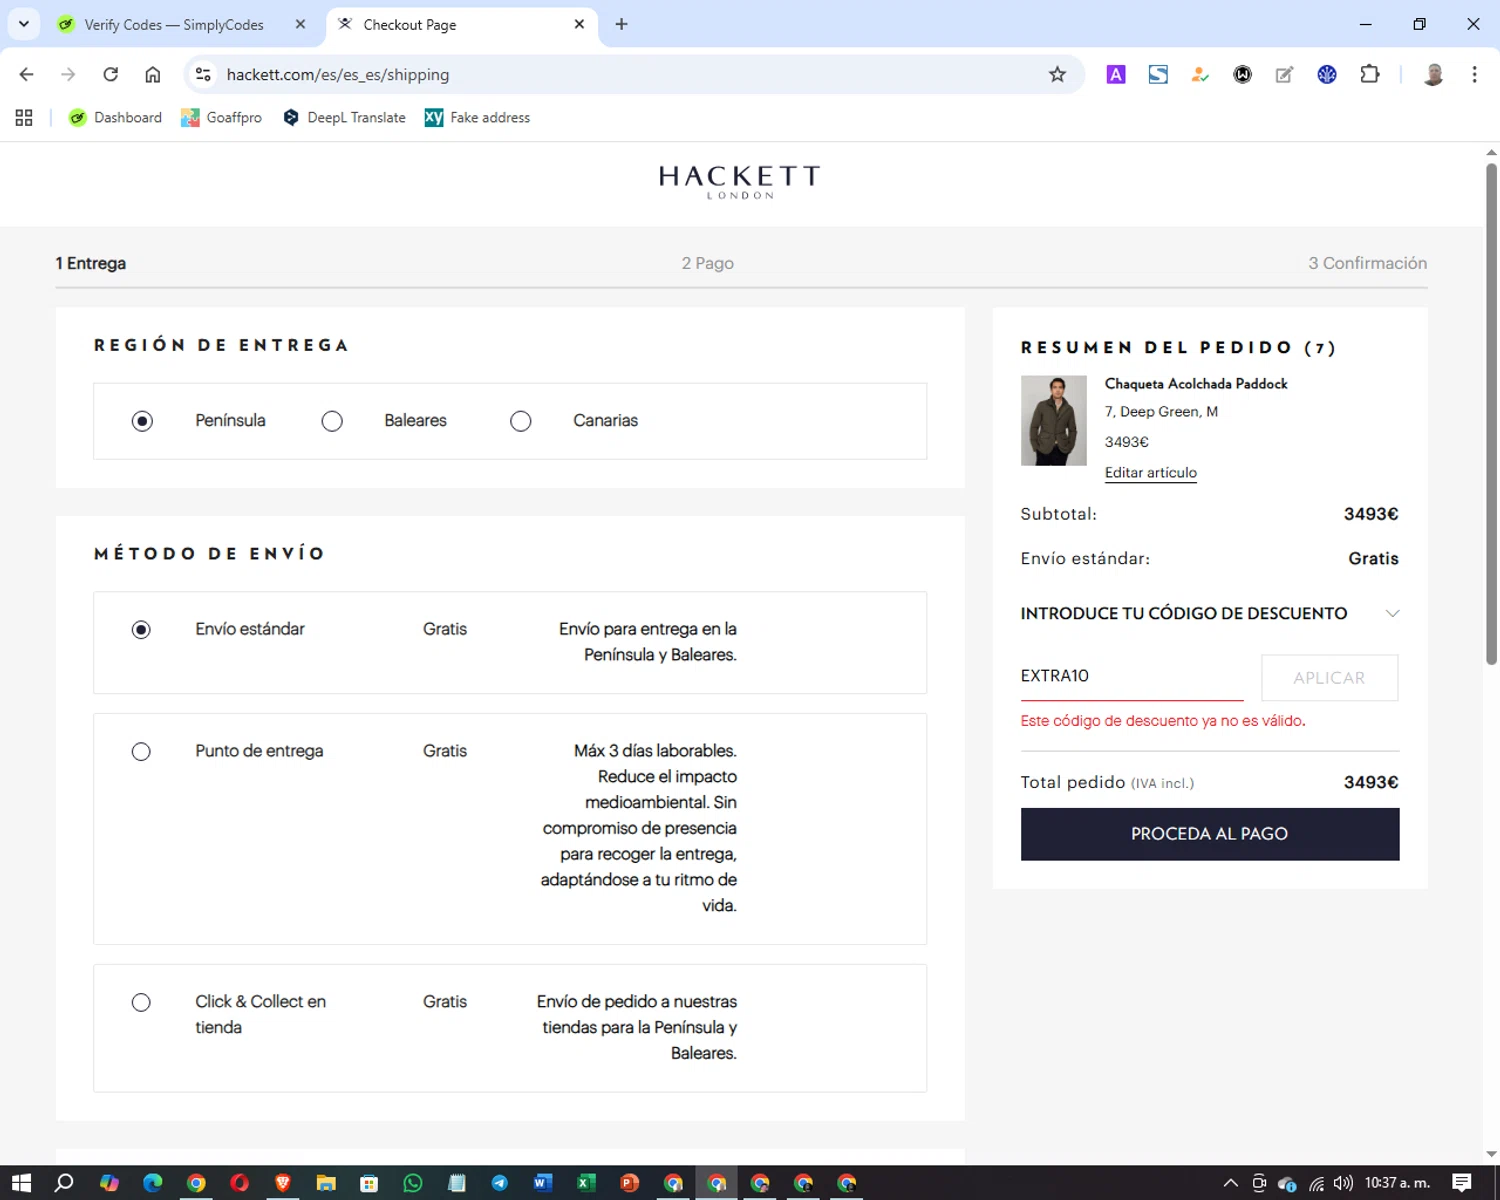This screenshot has height=1200, width=1500.
Task: Open the Chrome profile avatar
Action: 1433,74
